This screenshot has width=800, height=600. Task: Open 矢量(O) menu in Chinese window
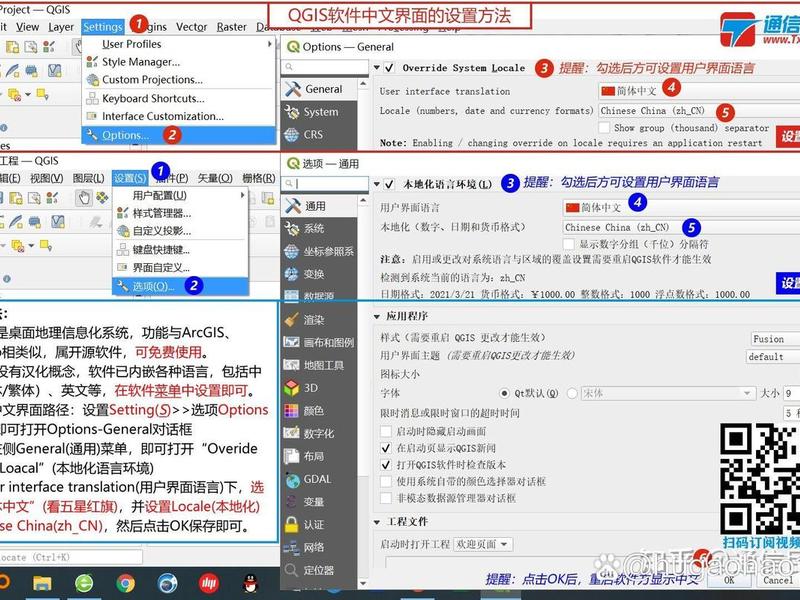[215, 178]
